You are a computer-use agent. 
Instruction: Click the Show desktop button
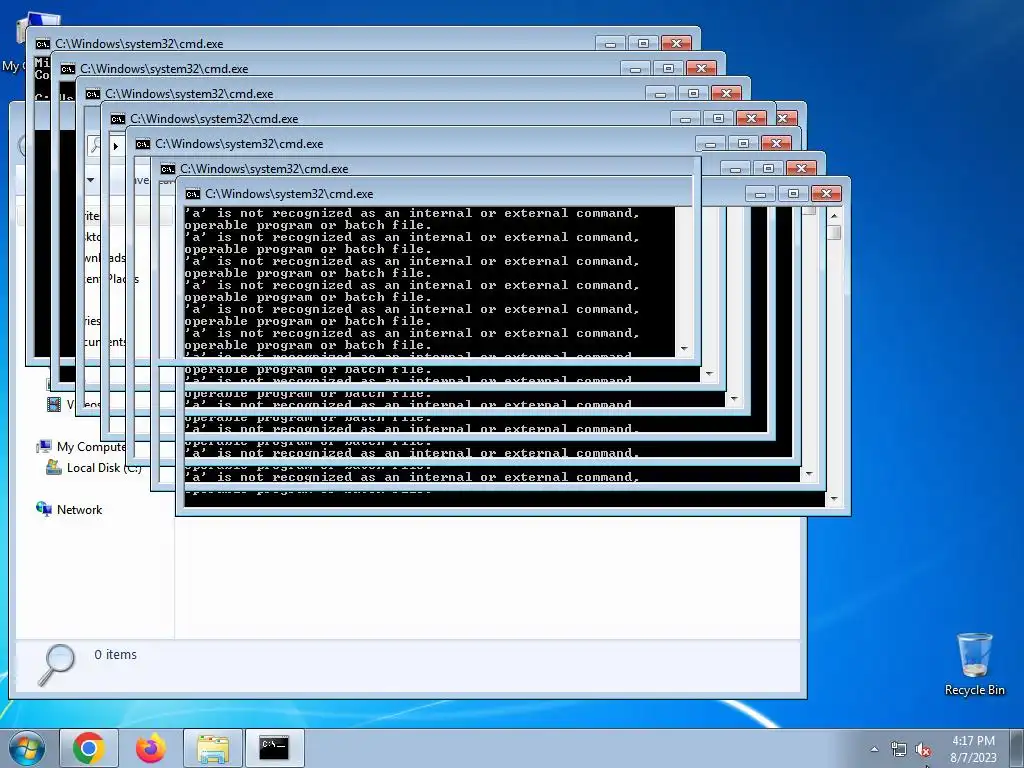pos(1017,748)
